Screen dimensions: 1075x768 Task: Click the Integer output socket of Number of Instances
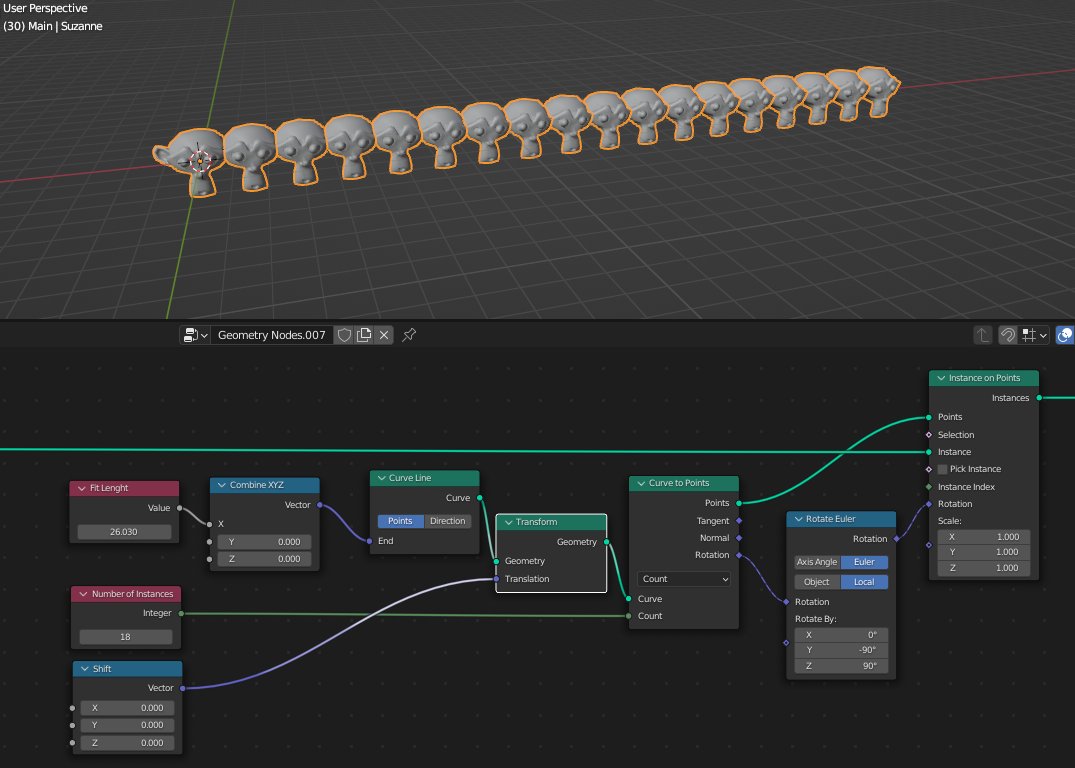pos(181,613)
